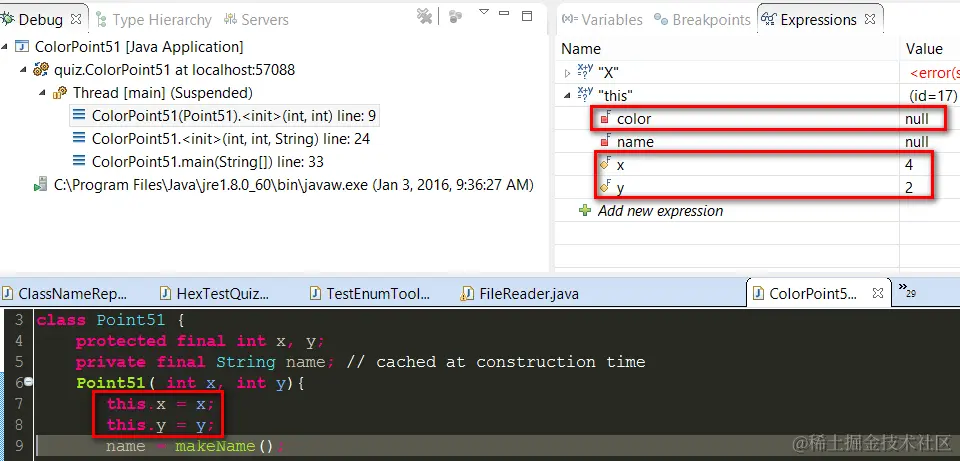This screenshot has height=461, width=960.
Task: Minimize the Debug view panel
Action: tap(504, 12)
